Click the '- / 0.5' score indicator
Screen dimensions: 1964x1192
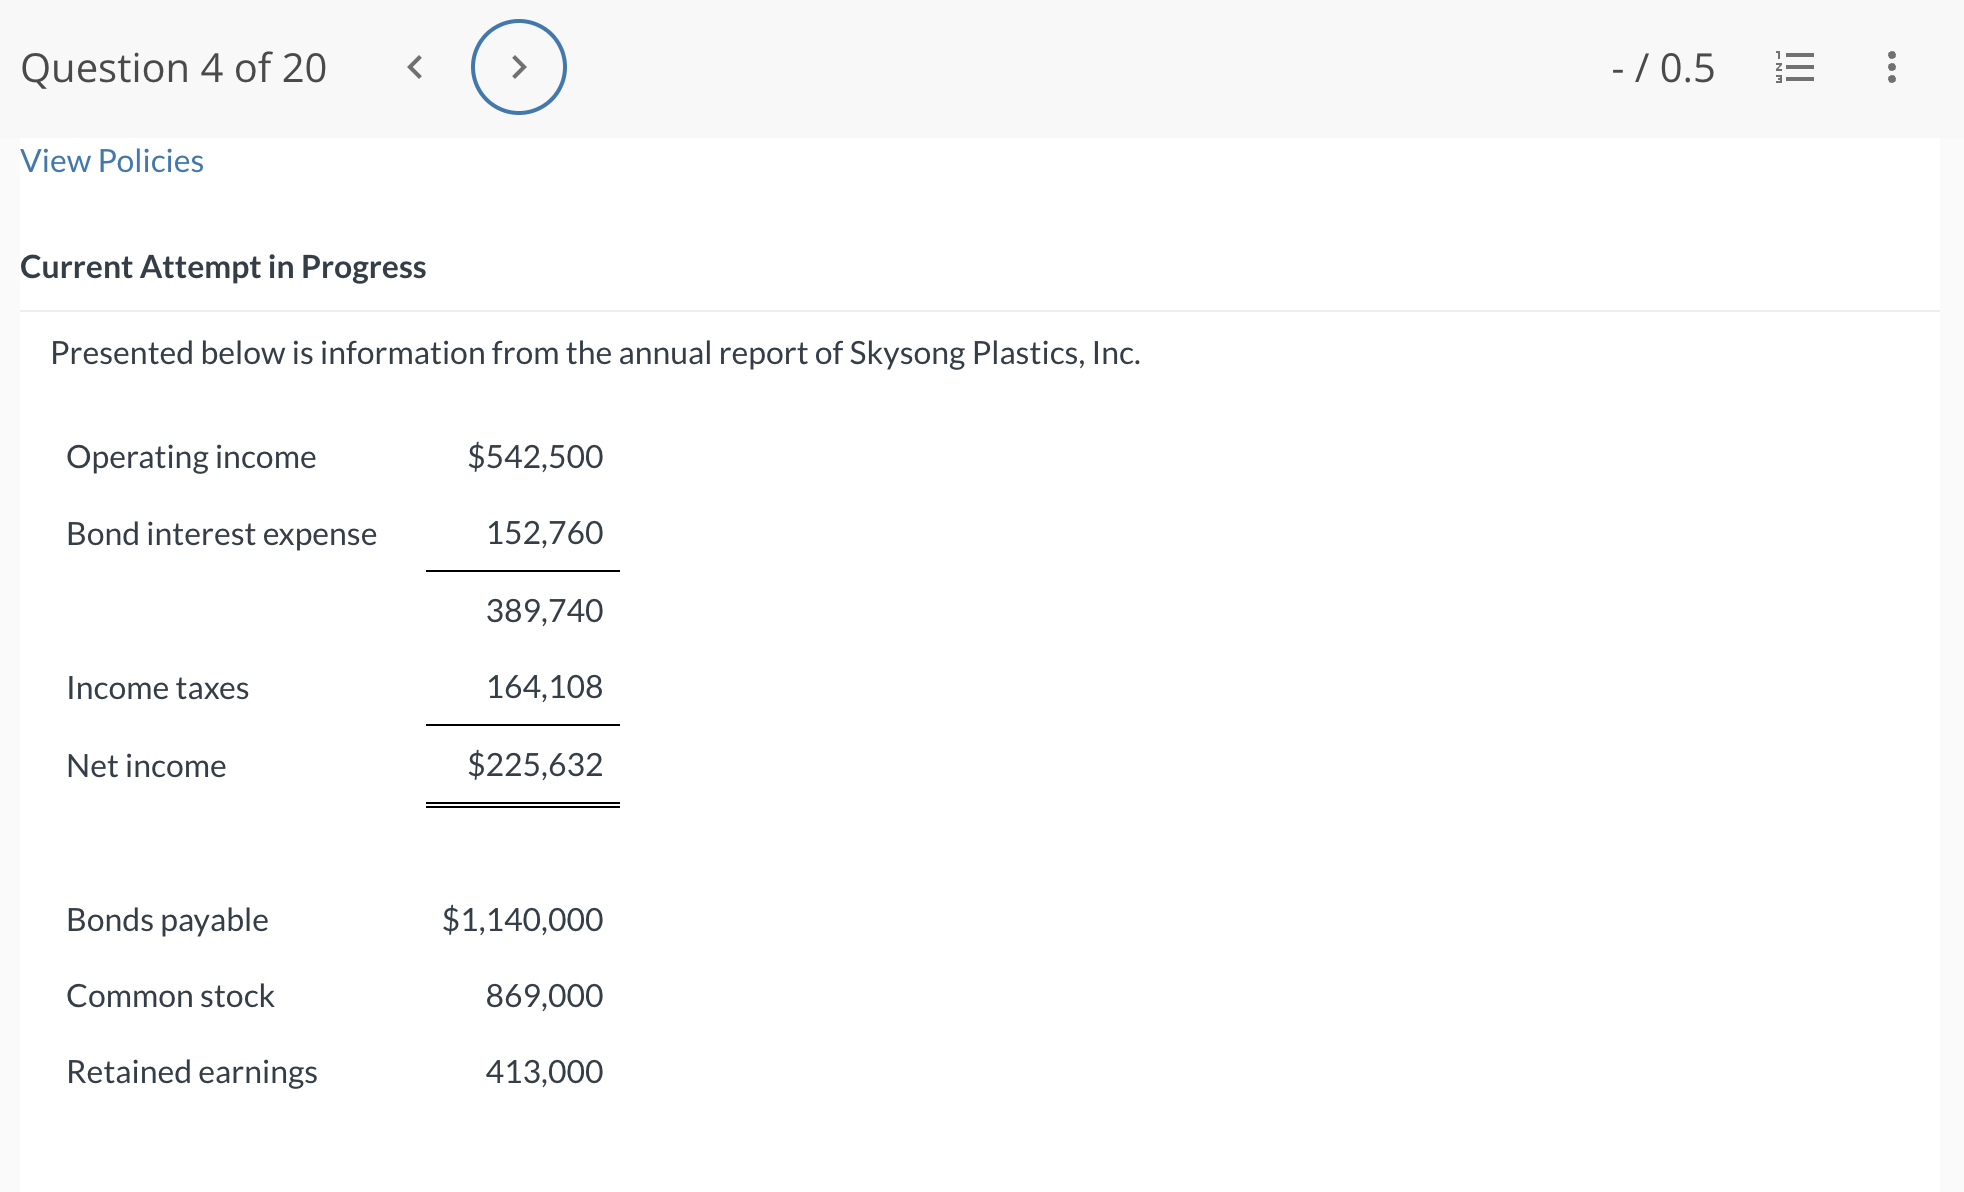(1663, 68)
